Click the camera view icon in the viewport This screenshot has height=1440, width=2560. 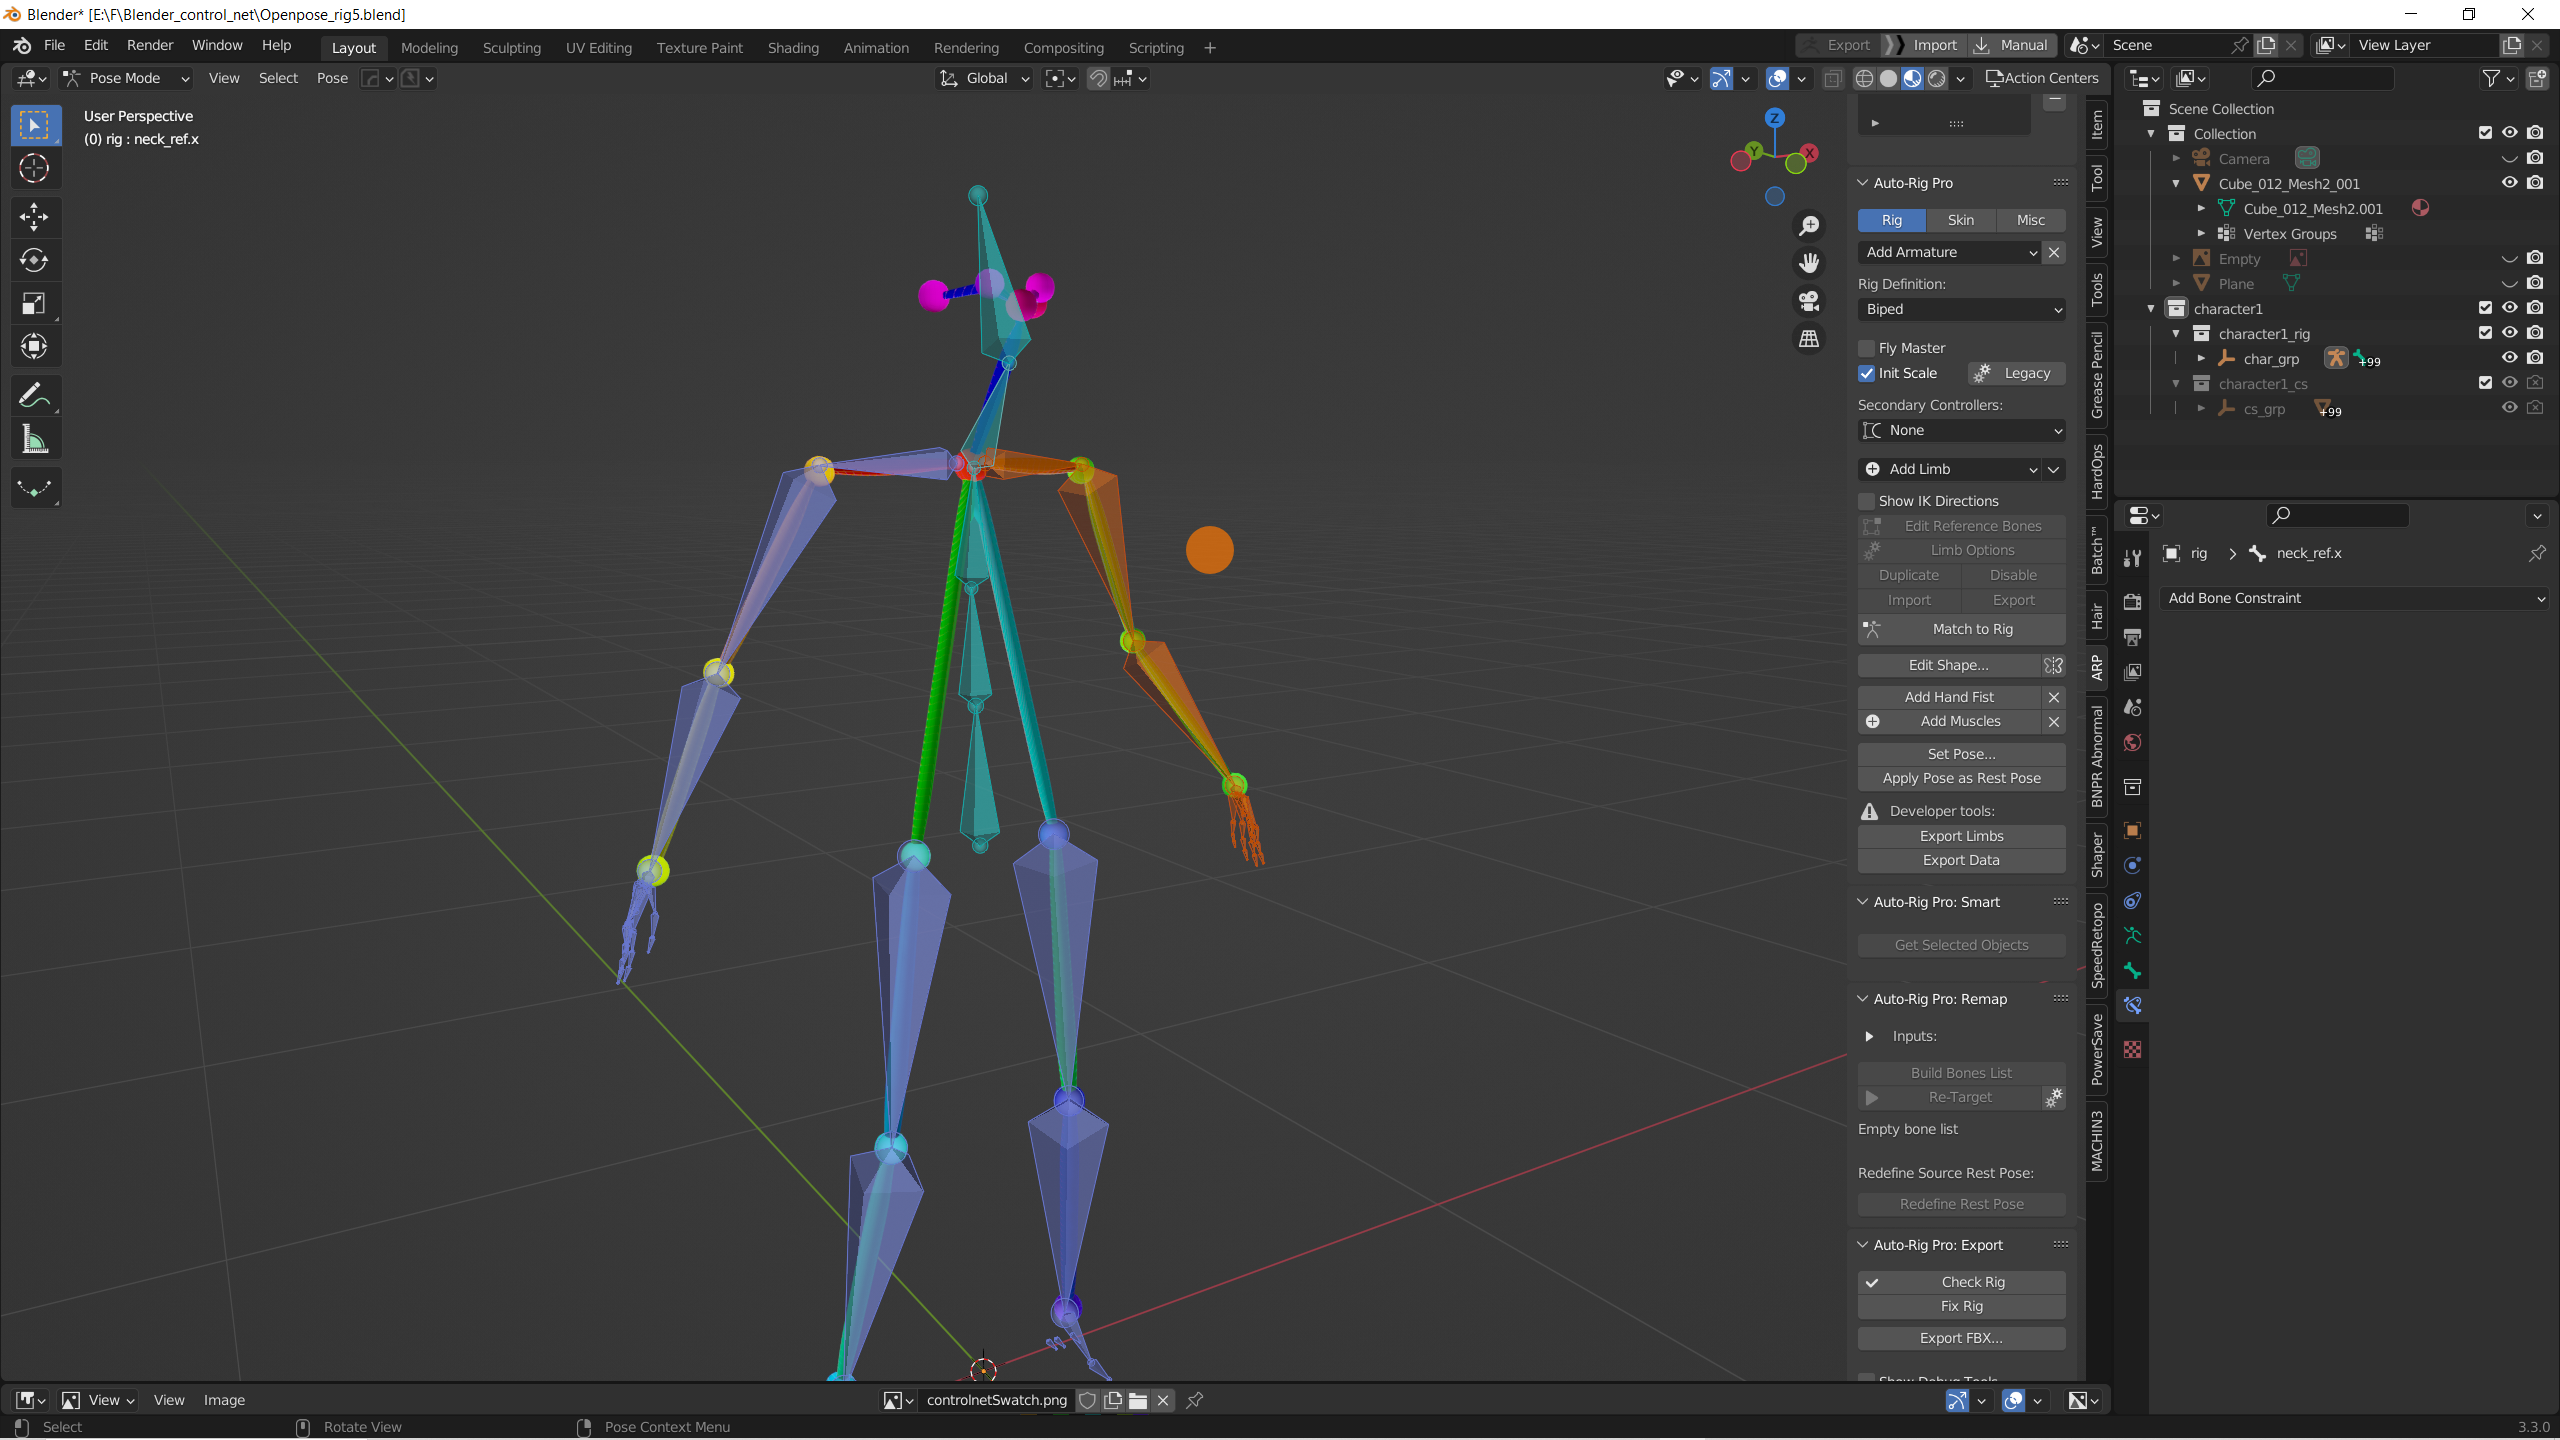point(1809,301)
